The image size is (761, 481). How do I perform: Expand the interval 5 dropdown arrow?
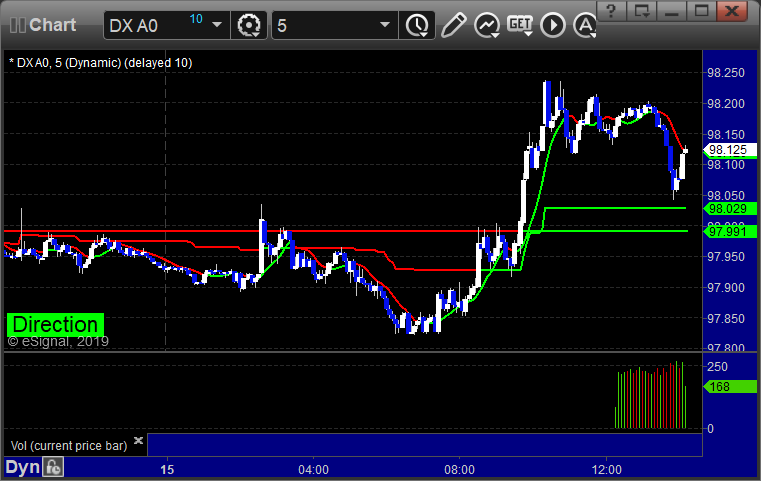[384, 25]
